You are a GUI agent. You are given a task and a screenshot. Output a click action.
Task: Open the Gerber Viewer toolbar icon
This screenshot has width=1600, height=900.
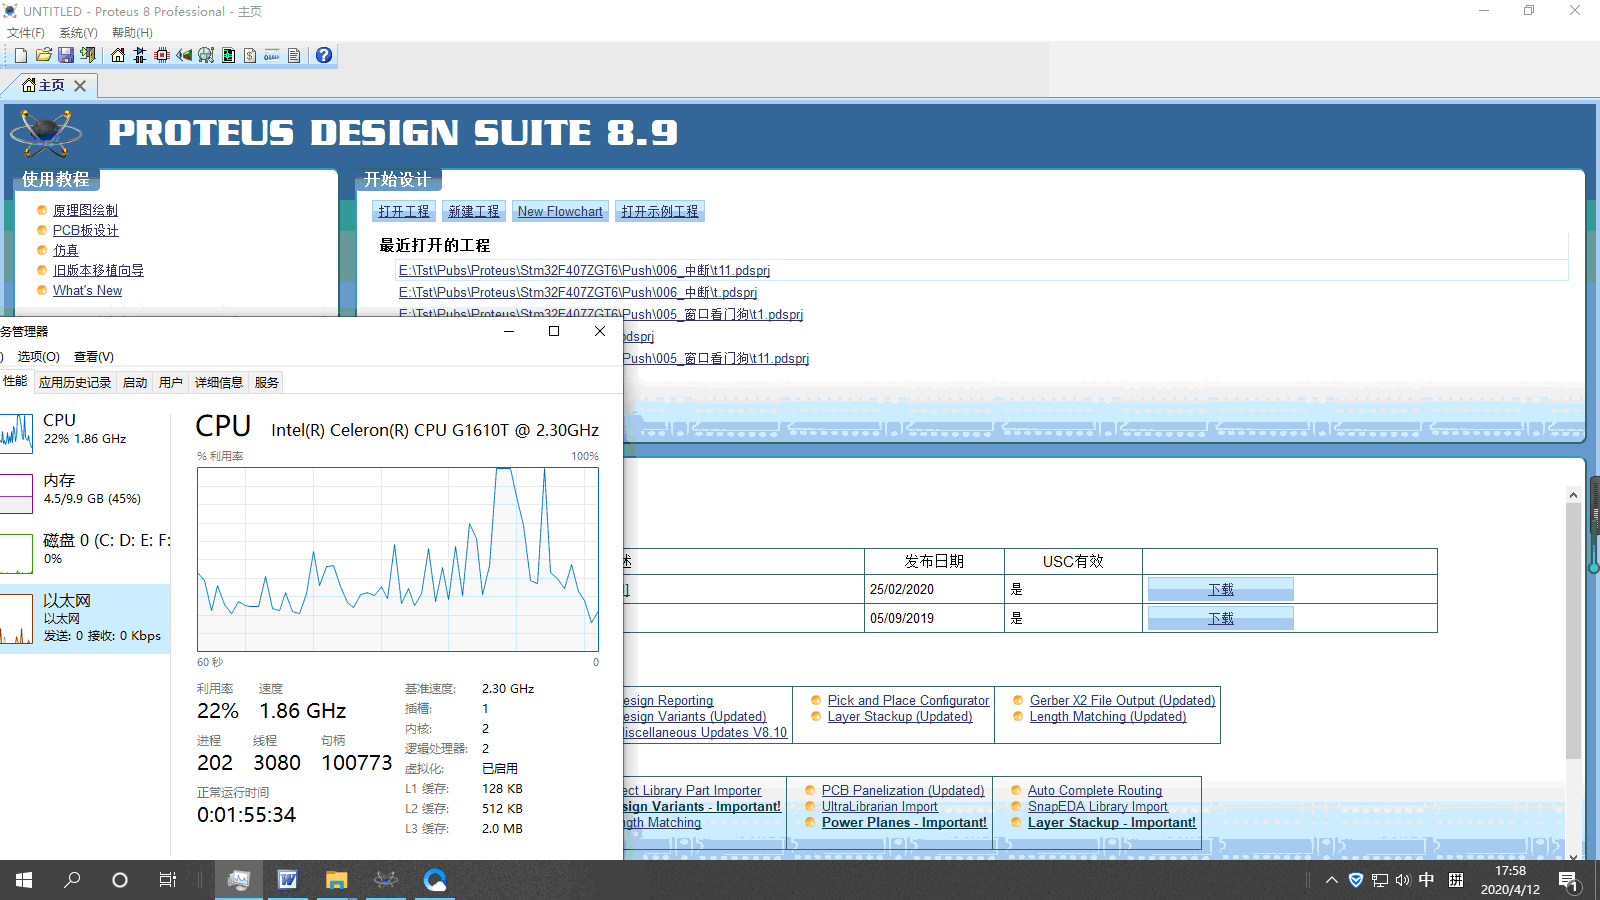coord(206,55)
